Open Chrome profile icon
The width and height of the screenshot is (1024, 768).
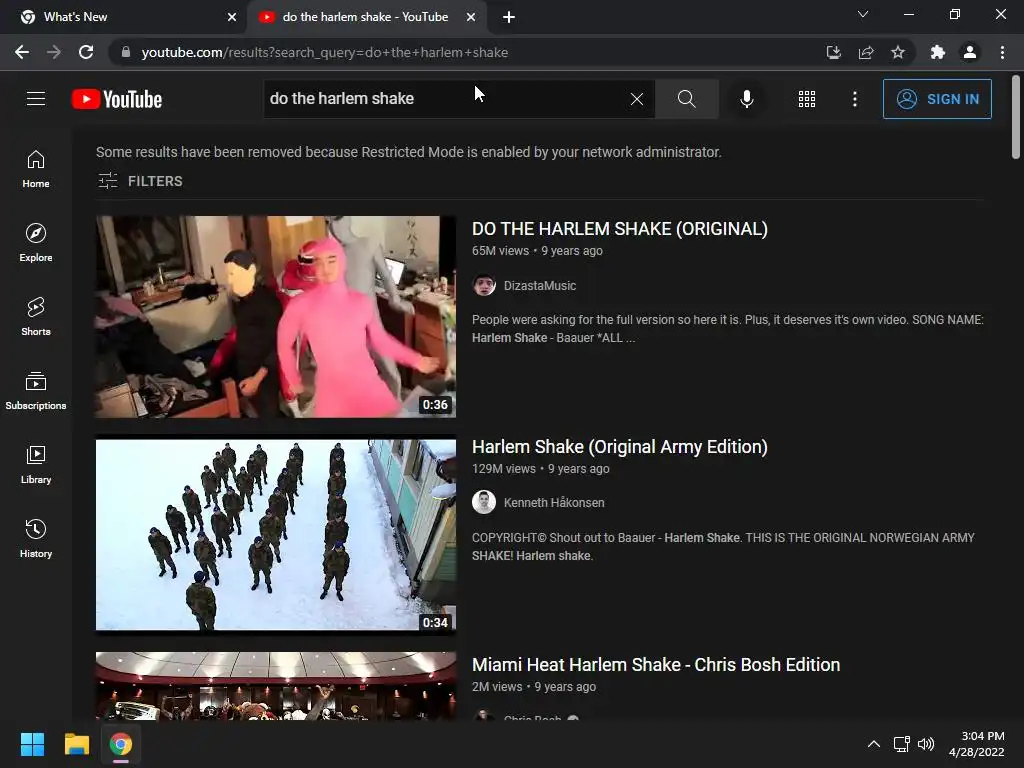tap(970, 52)
